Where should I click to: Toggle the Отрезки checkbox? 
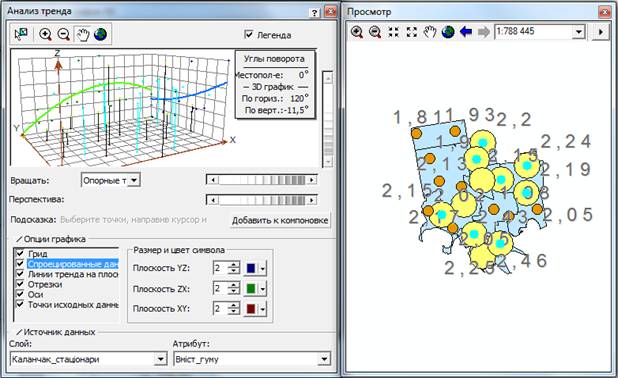(20, 284)
